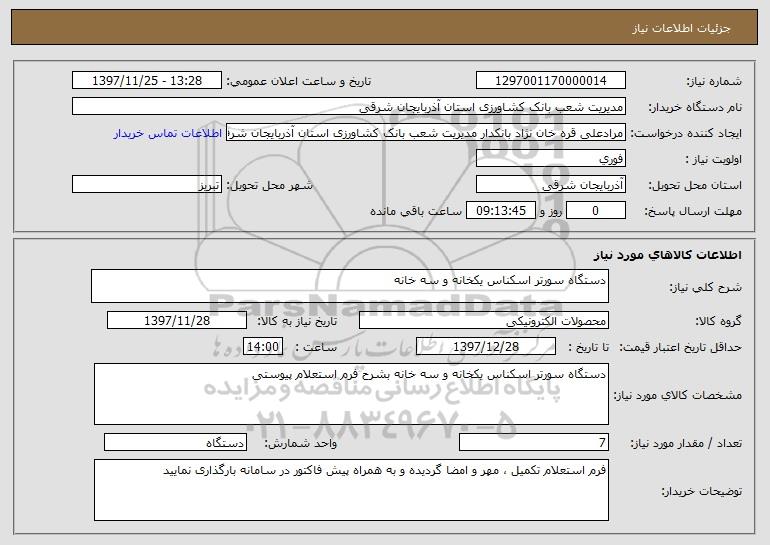This screenshot has height=545, width=770.
Task: Click the گروه کالا label
Action: pos(718,322)
